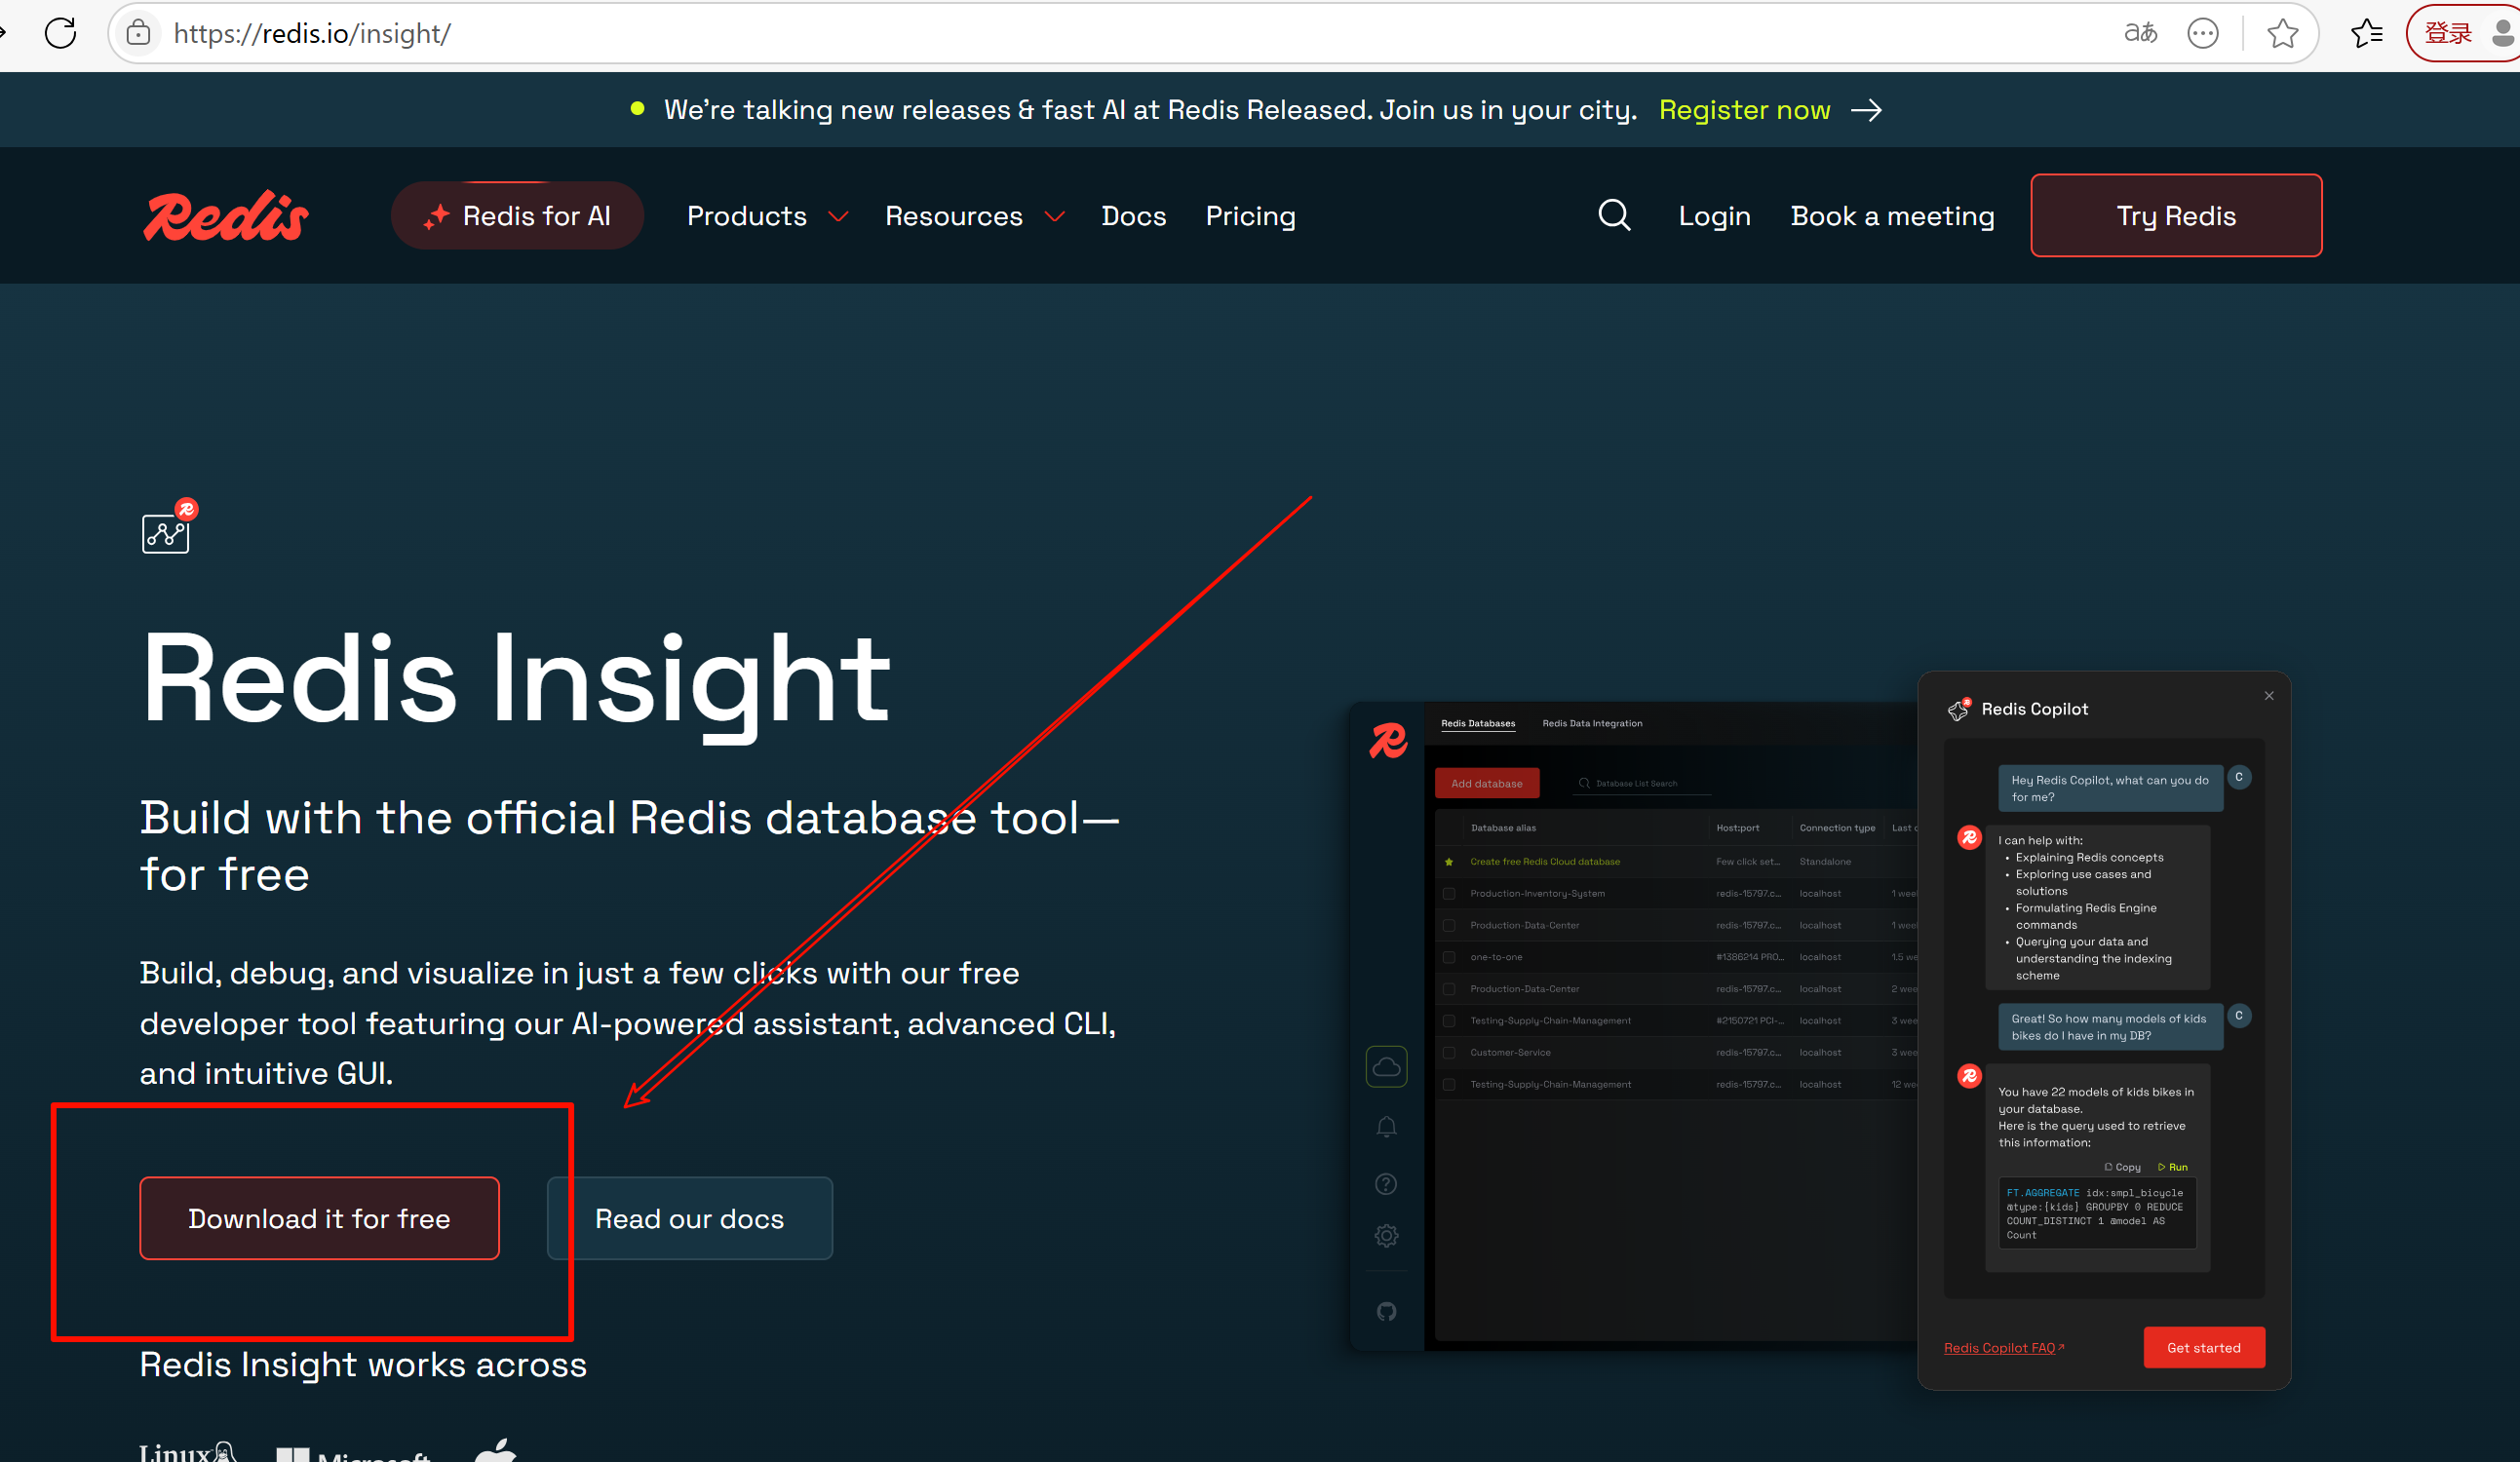
Task: Click arrow next to Register now
Action: click(1866, 110)
